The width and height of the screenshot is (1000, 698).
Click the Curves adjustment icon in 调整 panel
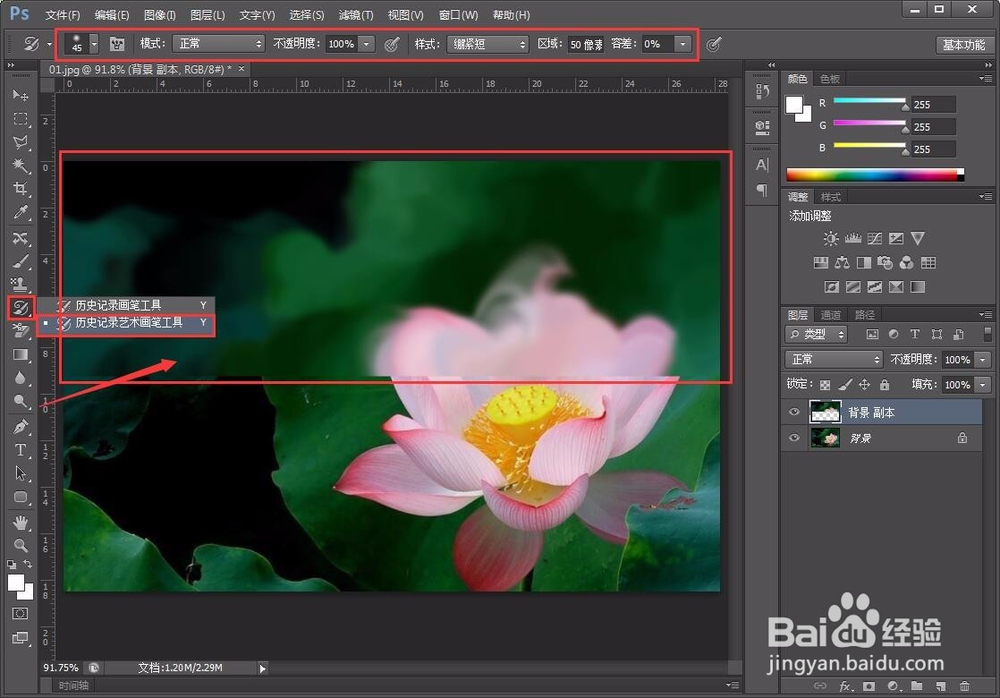click(x=877, y=238)
